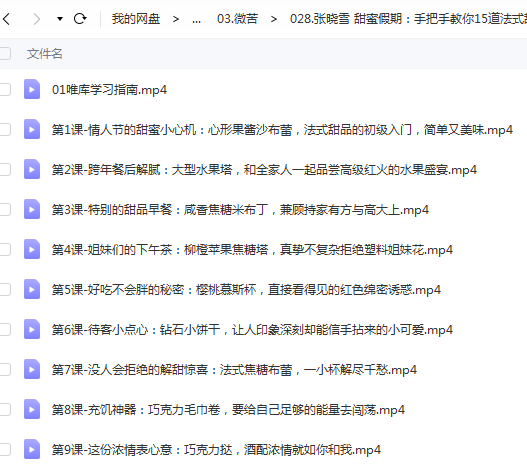Open 第3课-特别的甜品早餐 video file name
Screen dimensions: 527x469
[x=240, y=210]
